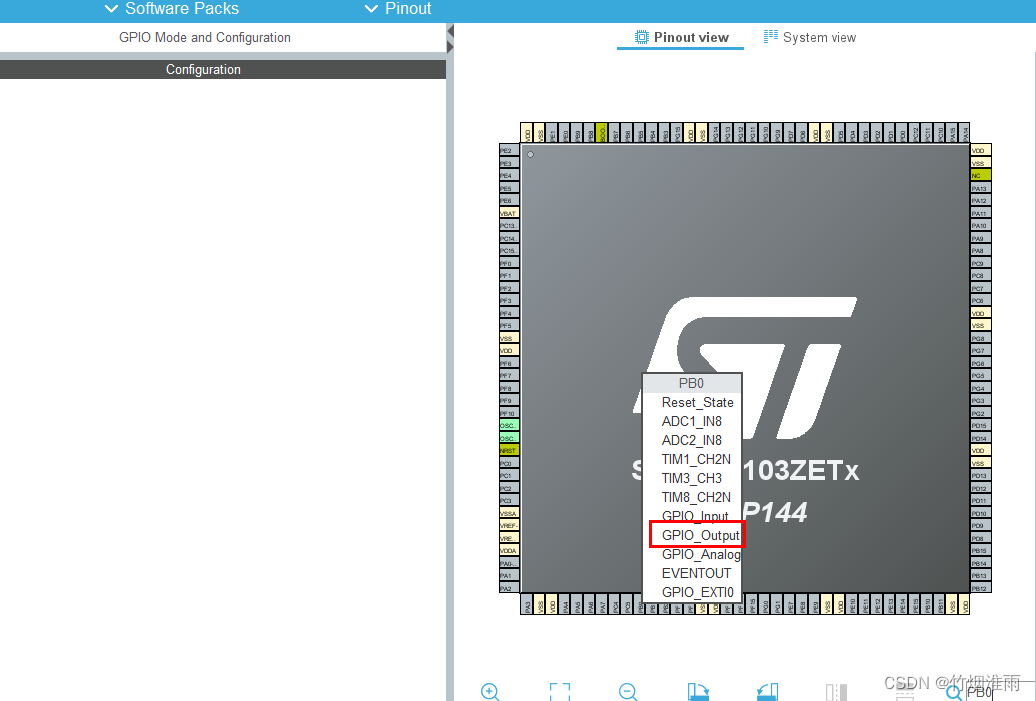The width and height of the screenshot is (1036, 701).
Task: Fit the chip to the view with the best-fit icon
Action: point(560,691)
